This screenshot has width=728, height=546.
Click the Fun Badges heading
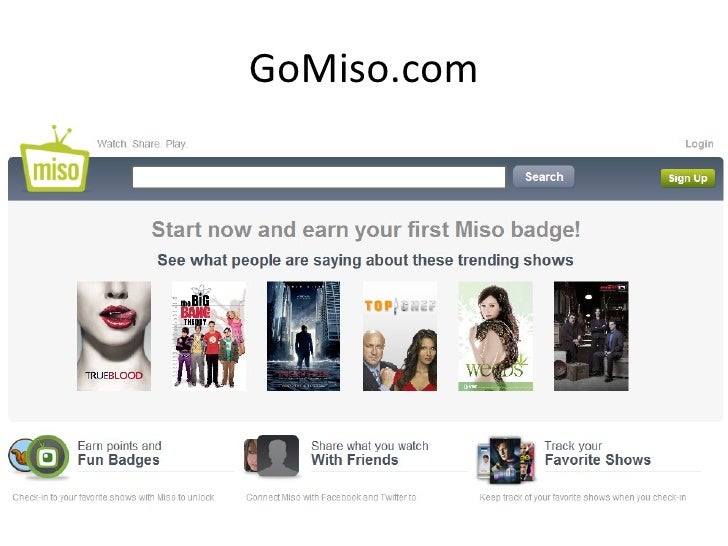(119, 460)
